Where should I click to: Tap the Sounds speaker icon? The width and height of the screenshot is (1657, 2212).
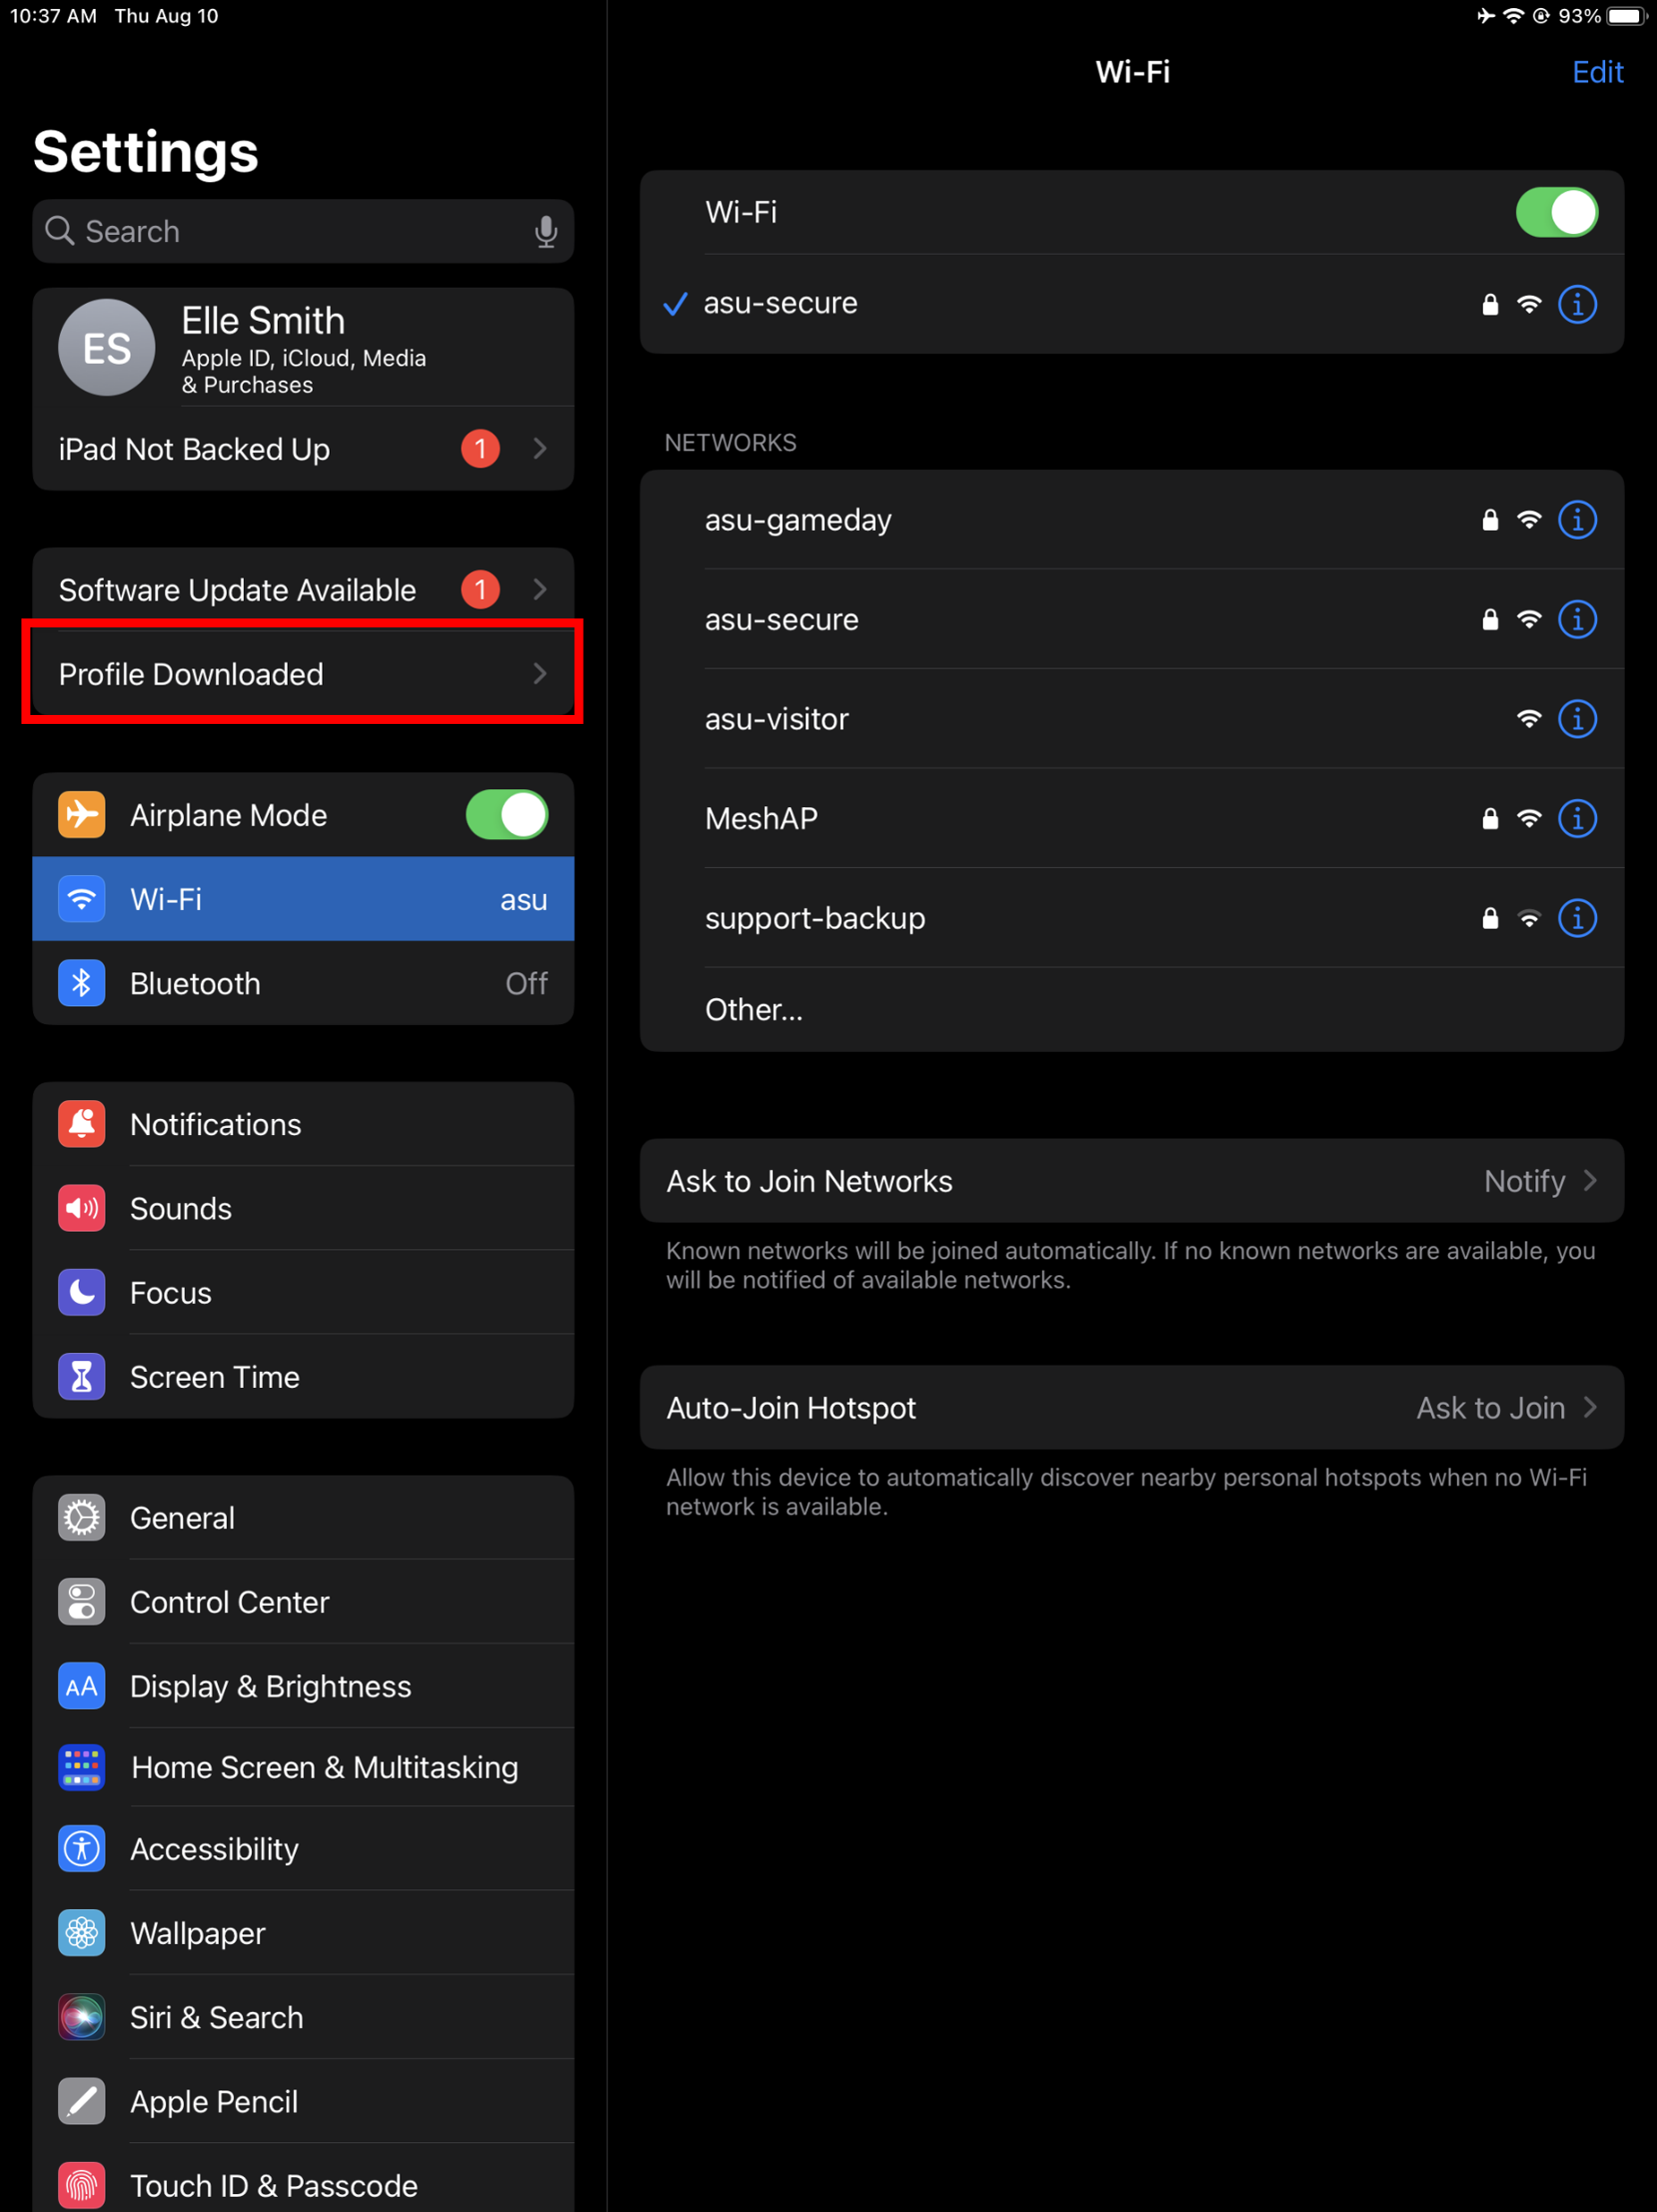click(x=82, y=1209)
